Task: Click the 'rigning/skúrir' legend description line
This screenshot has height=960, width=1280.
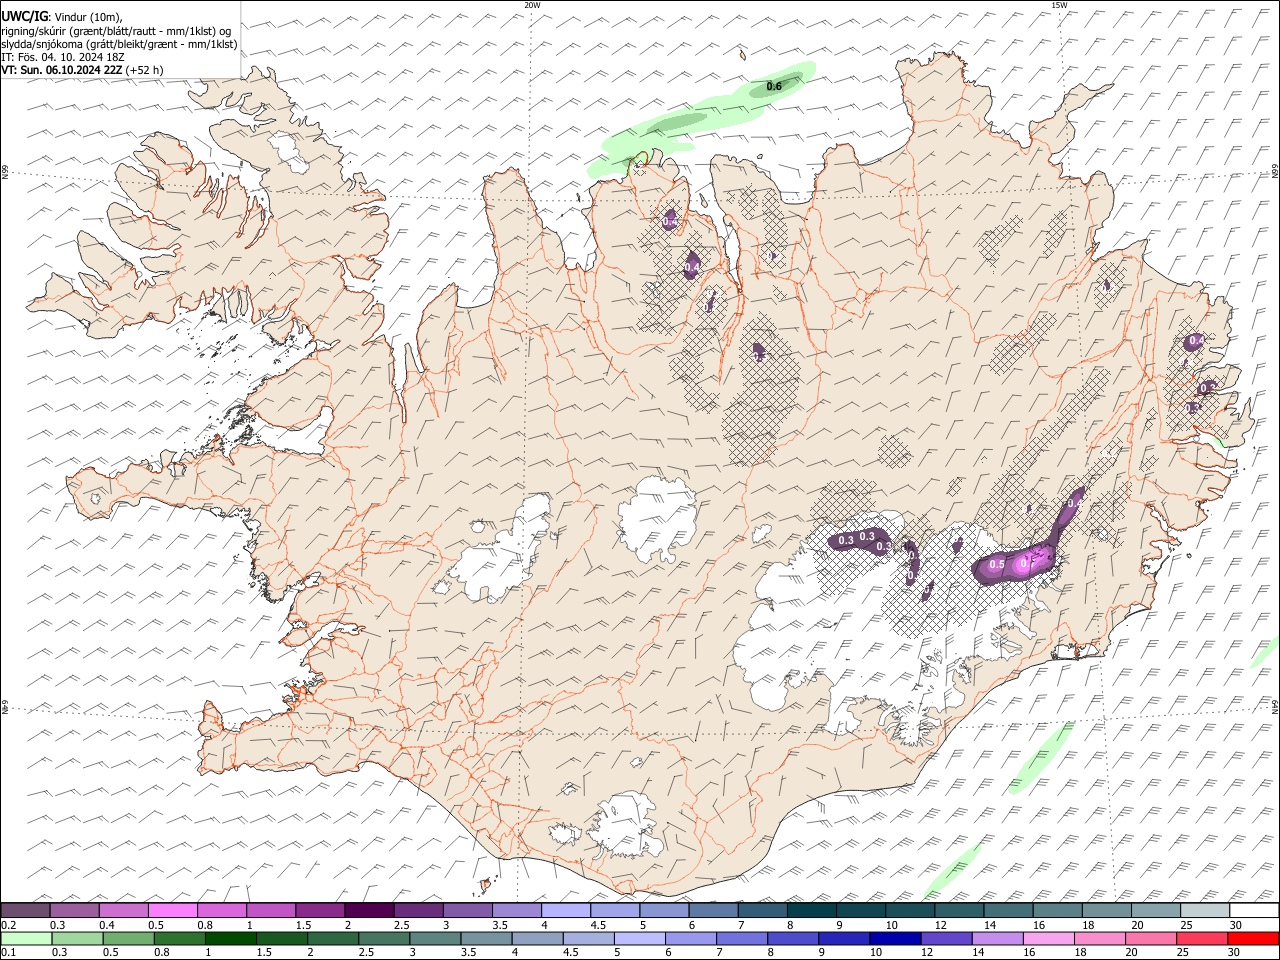Action: click(x=116, y=30)
